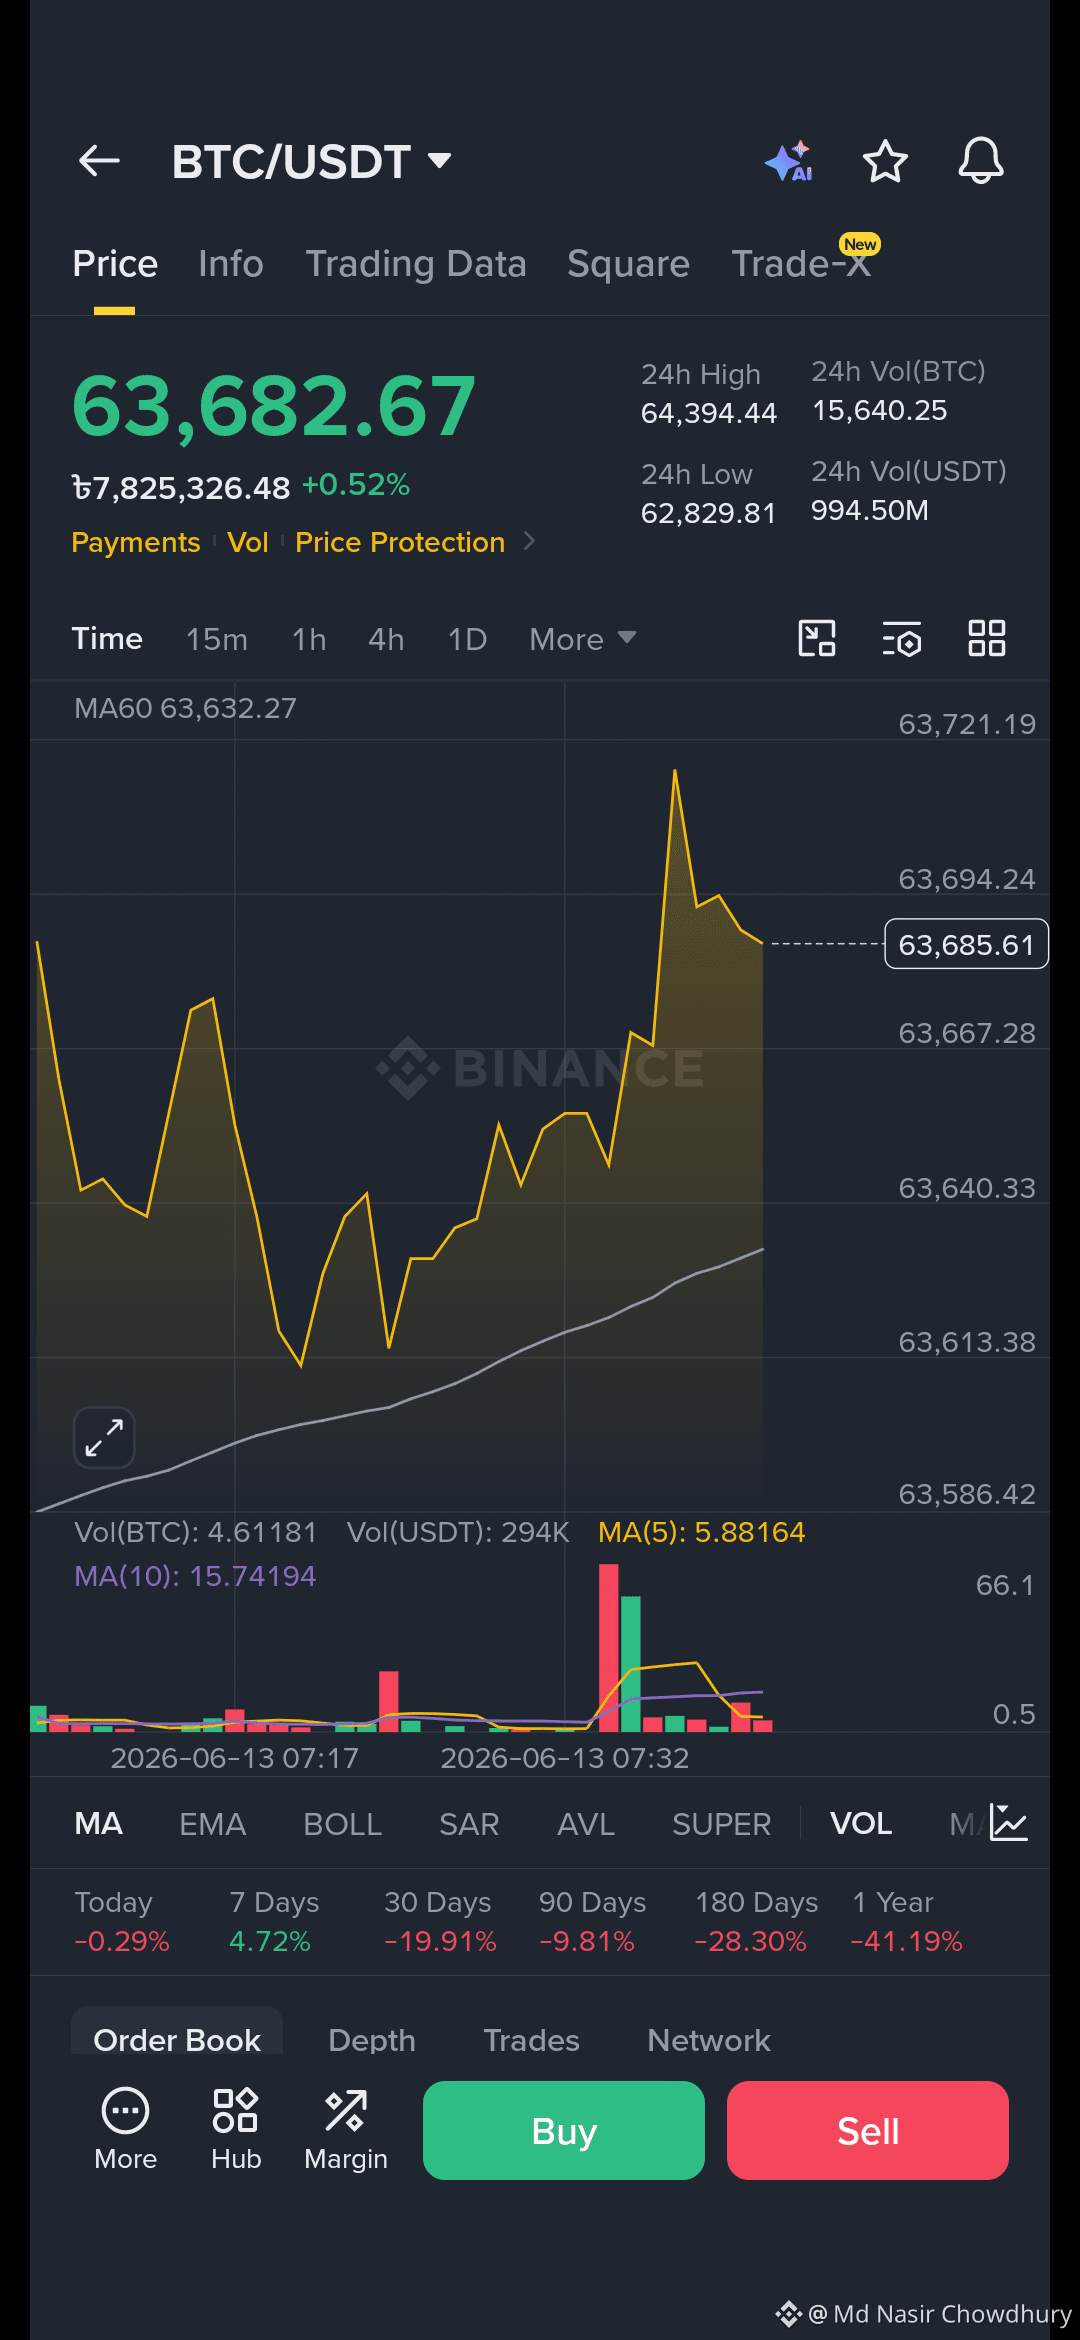Viewport: 1080px width, 2340px height.
Task: Open the More timeframes dropdown
Action: pyautogui.click(x=583, y=639)
